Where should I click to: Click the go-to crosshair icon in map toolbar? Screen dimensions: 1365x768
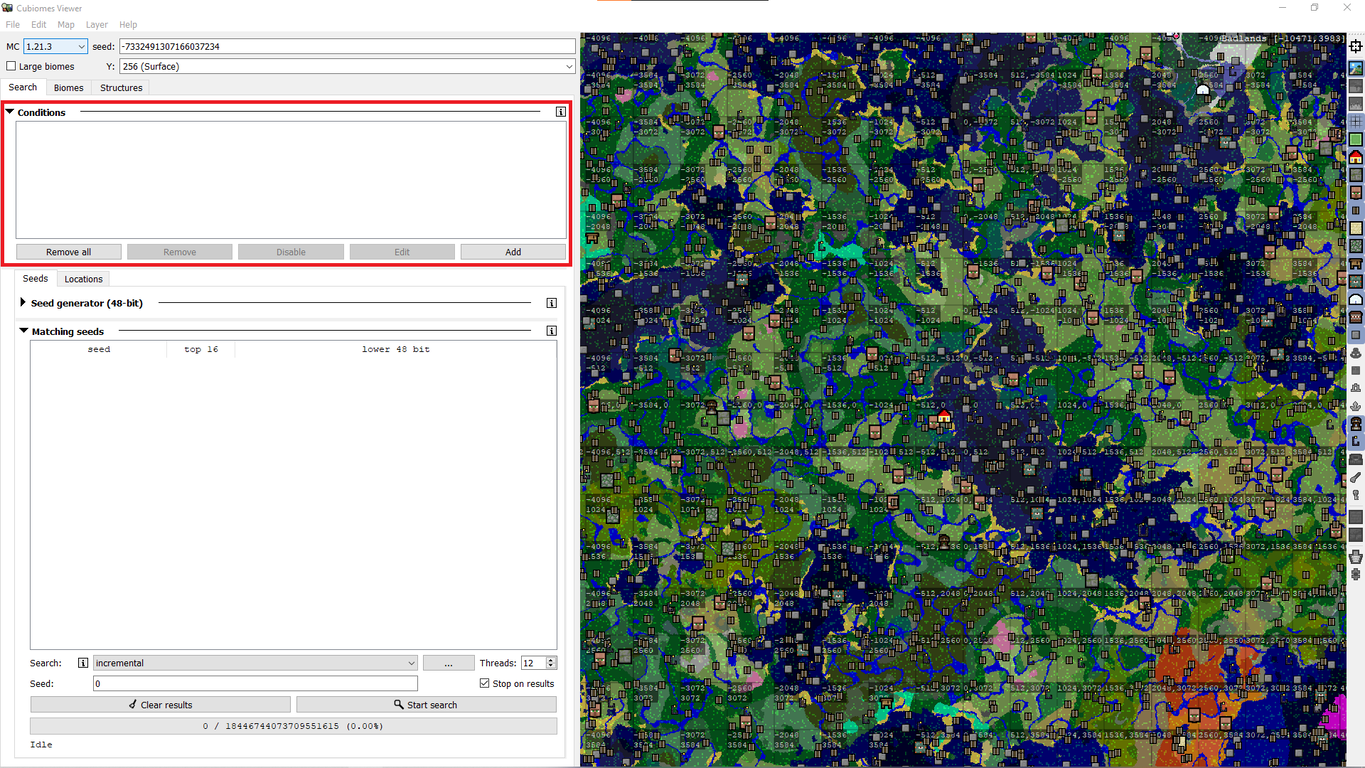click(x=1356, y=46)
